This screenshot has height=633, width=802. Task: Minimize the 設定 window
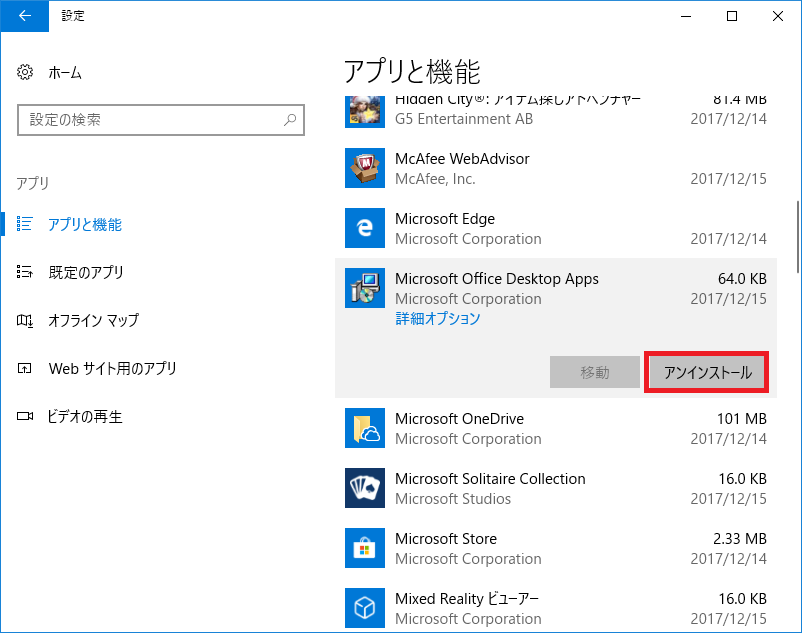686,16
